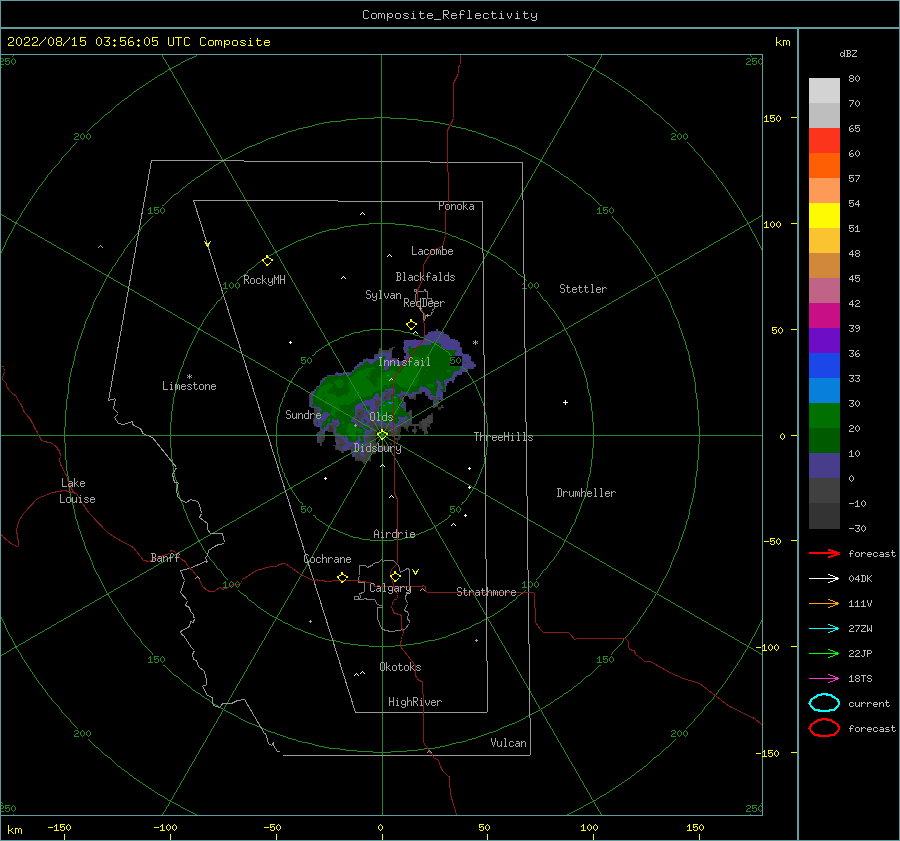Click the Stettler label

coord(583,289)
